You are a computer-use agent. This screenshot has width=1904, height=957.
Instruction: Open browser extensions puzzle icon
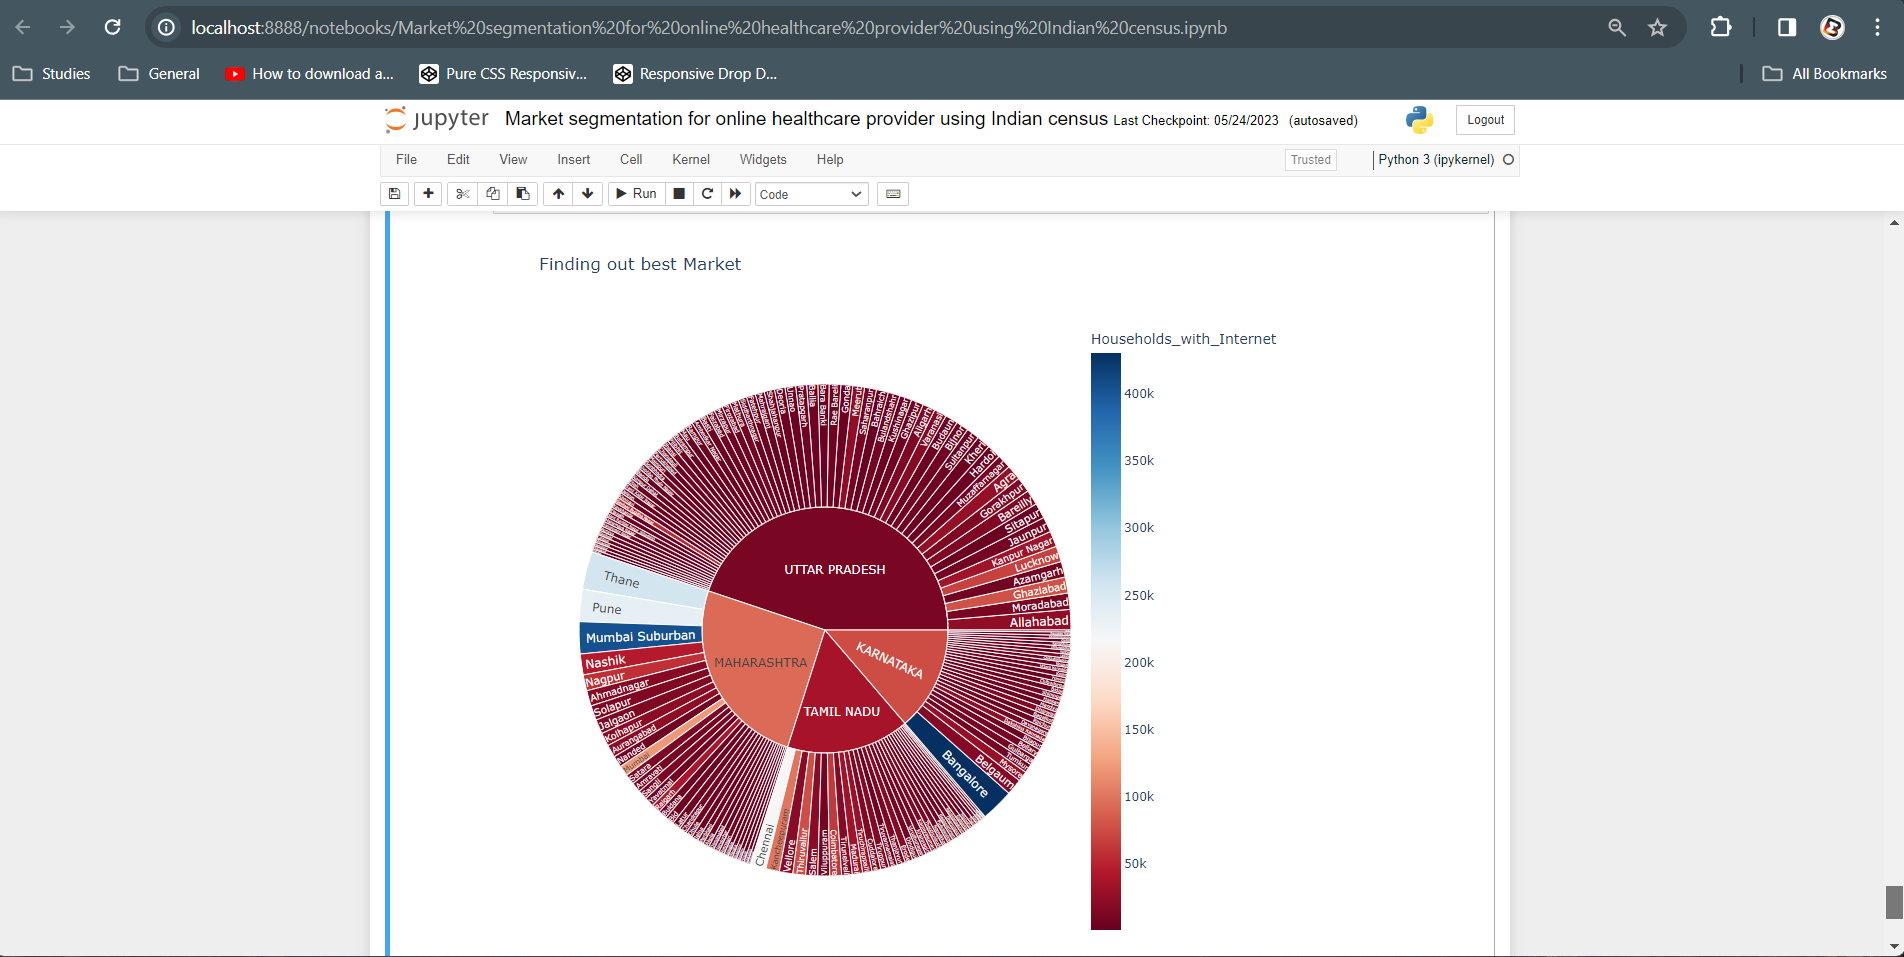1720,27
